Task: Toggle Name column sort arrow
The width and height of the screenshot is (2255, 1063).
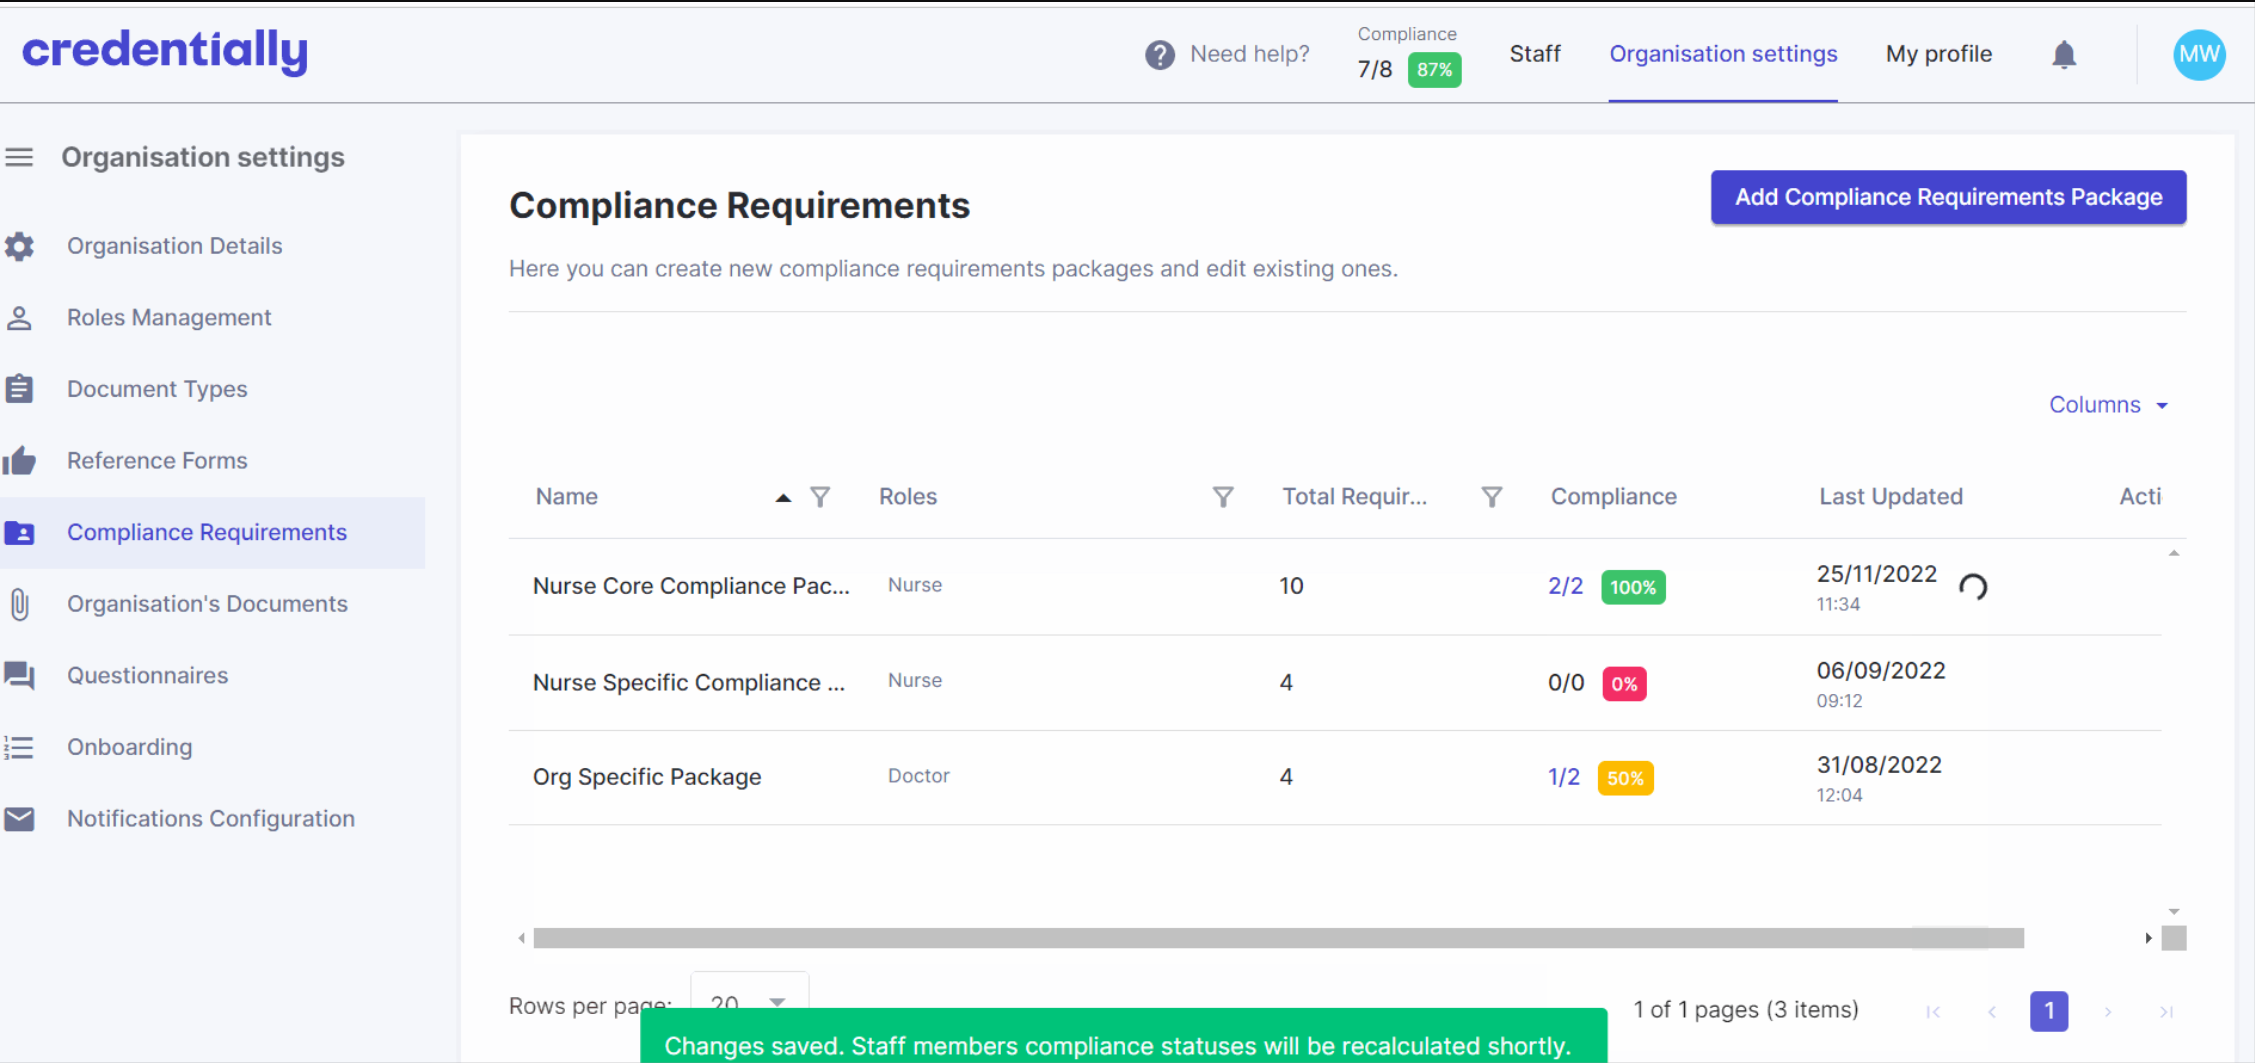Action: pos(783,497)
